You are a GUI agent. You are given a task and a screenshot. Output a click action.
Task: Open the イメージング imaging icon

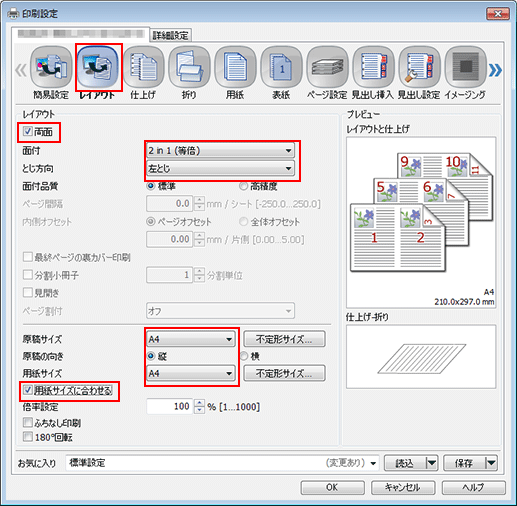pyautogui.click(x=466, y=67)
